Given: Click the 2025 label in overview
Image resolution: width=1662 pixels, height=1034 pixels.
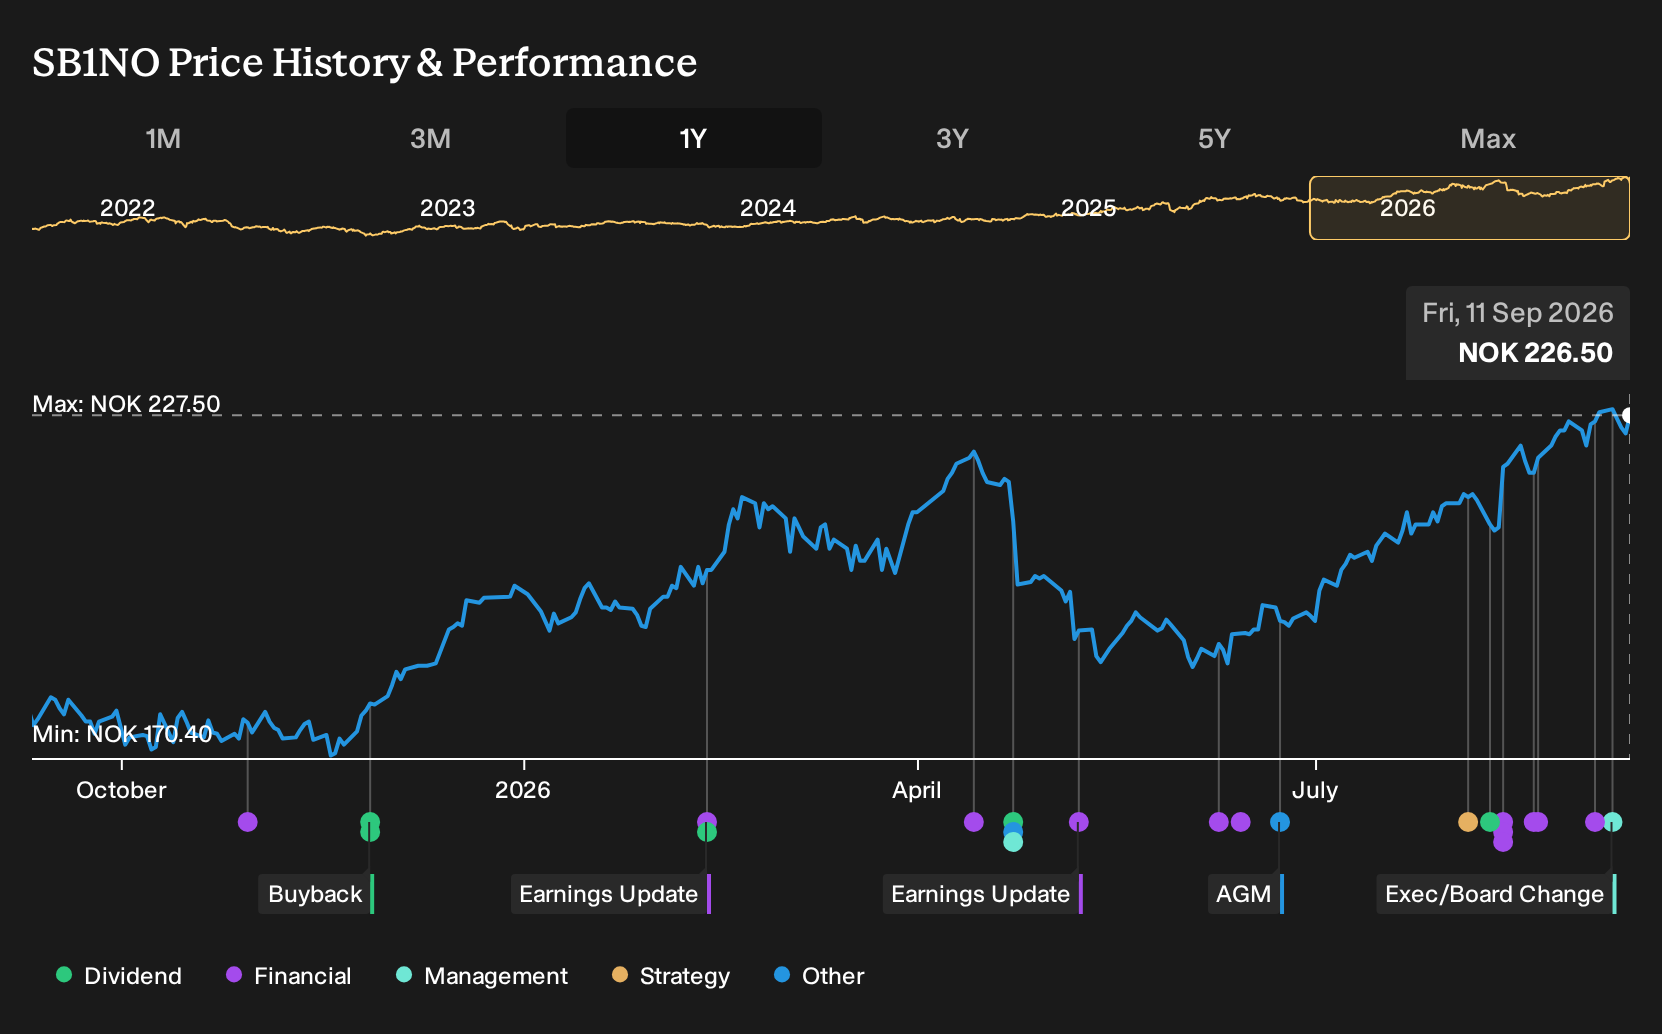Looking at the screenshot, I should coord(1088,208).
